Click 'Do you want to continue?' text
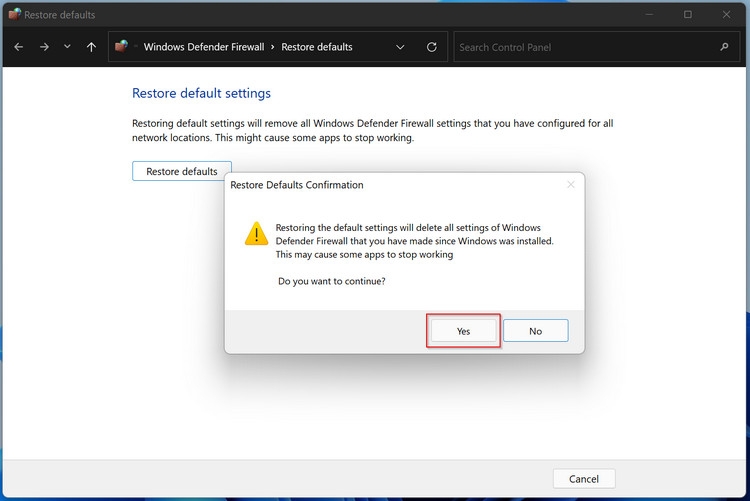 pyautogui.click(x=331, y=281)
